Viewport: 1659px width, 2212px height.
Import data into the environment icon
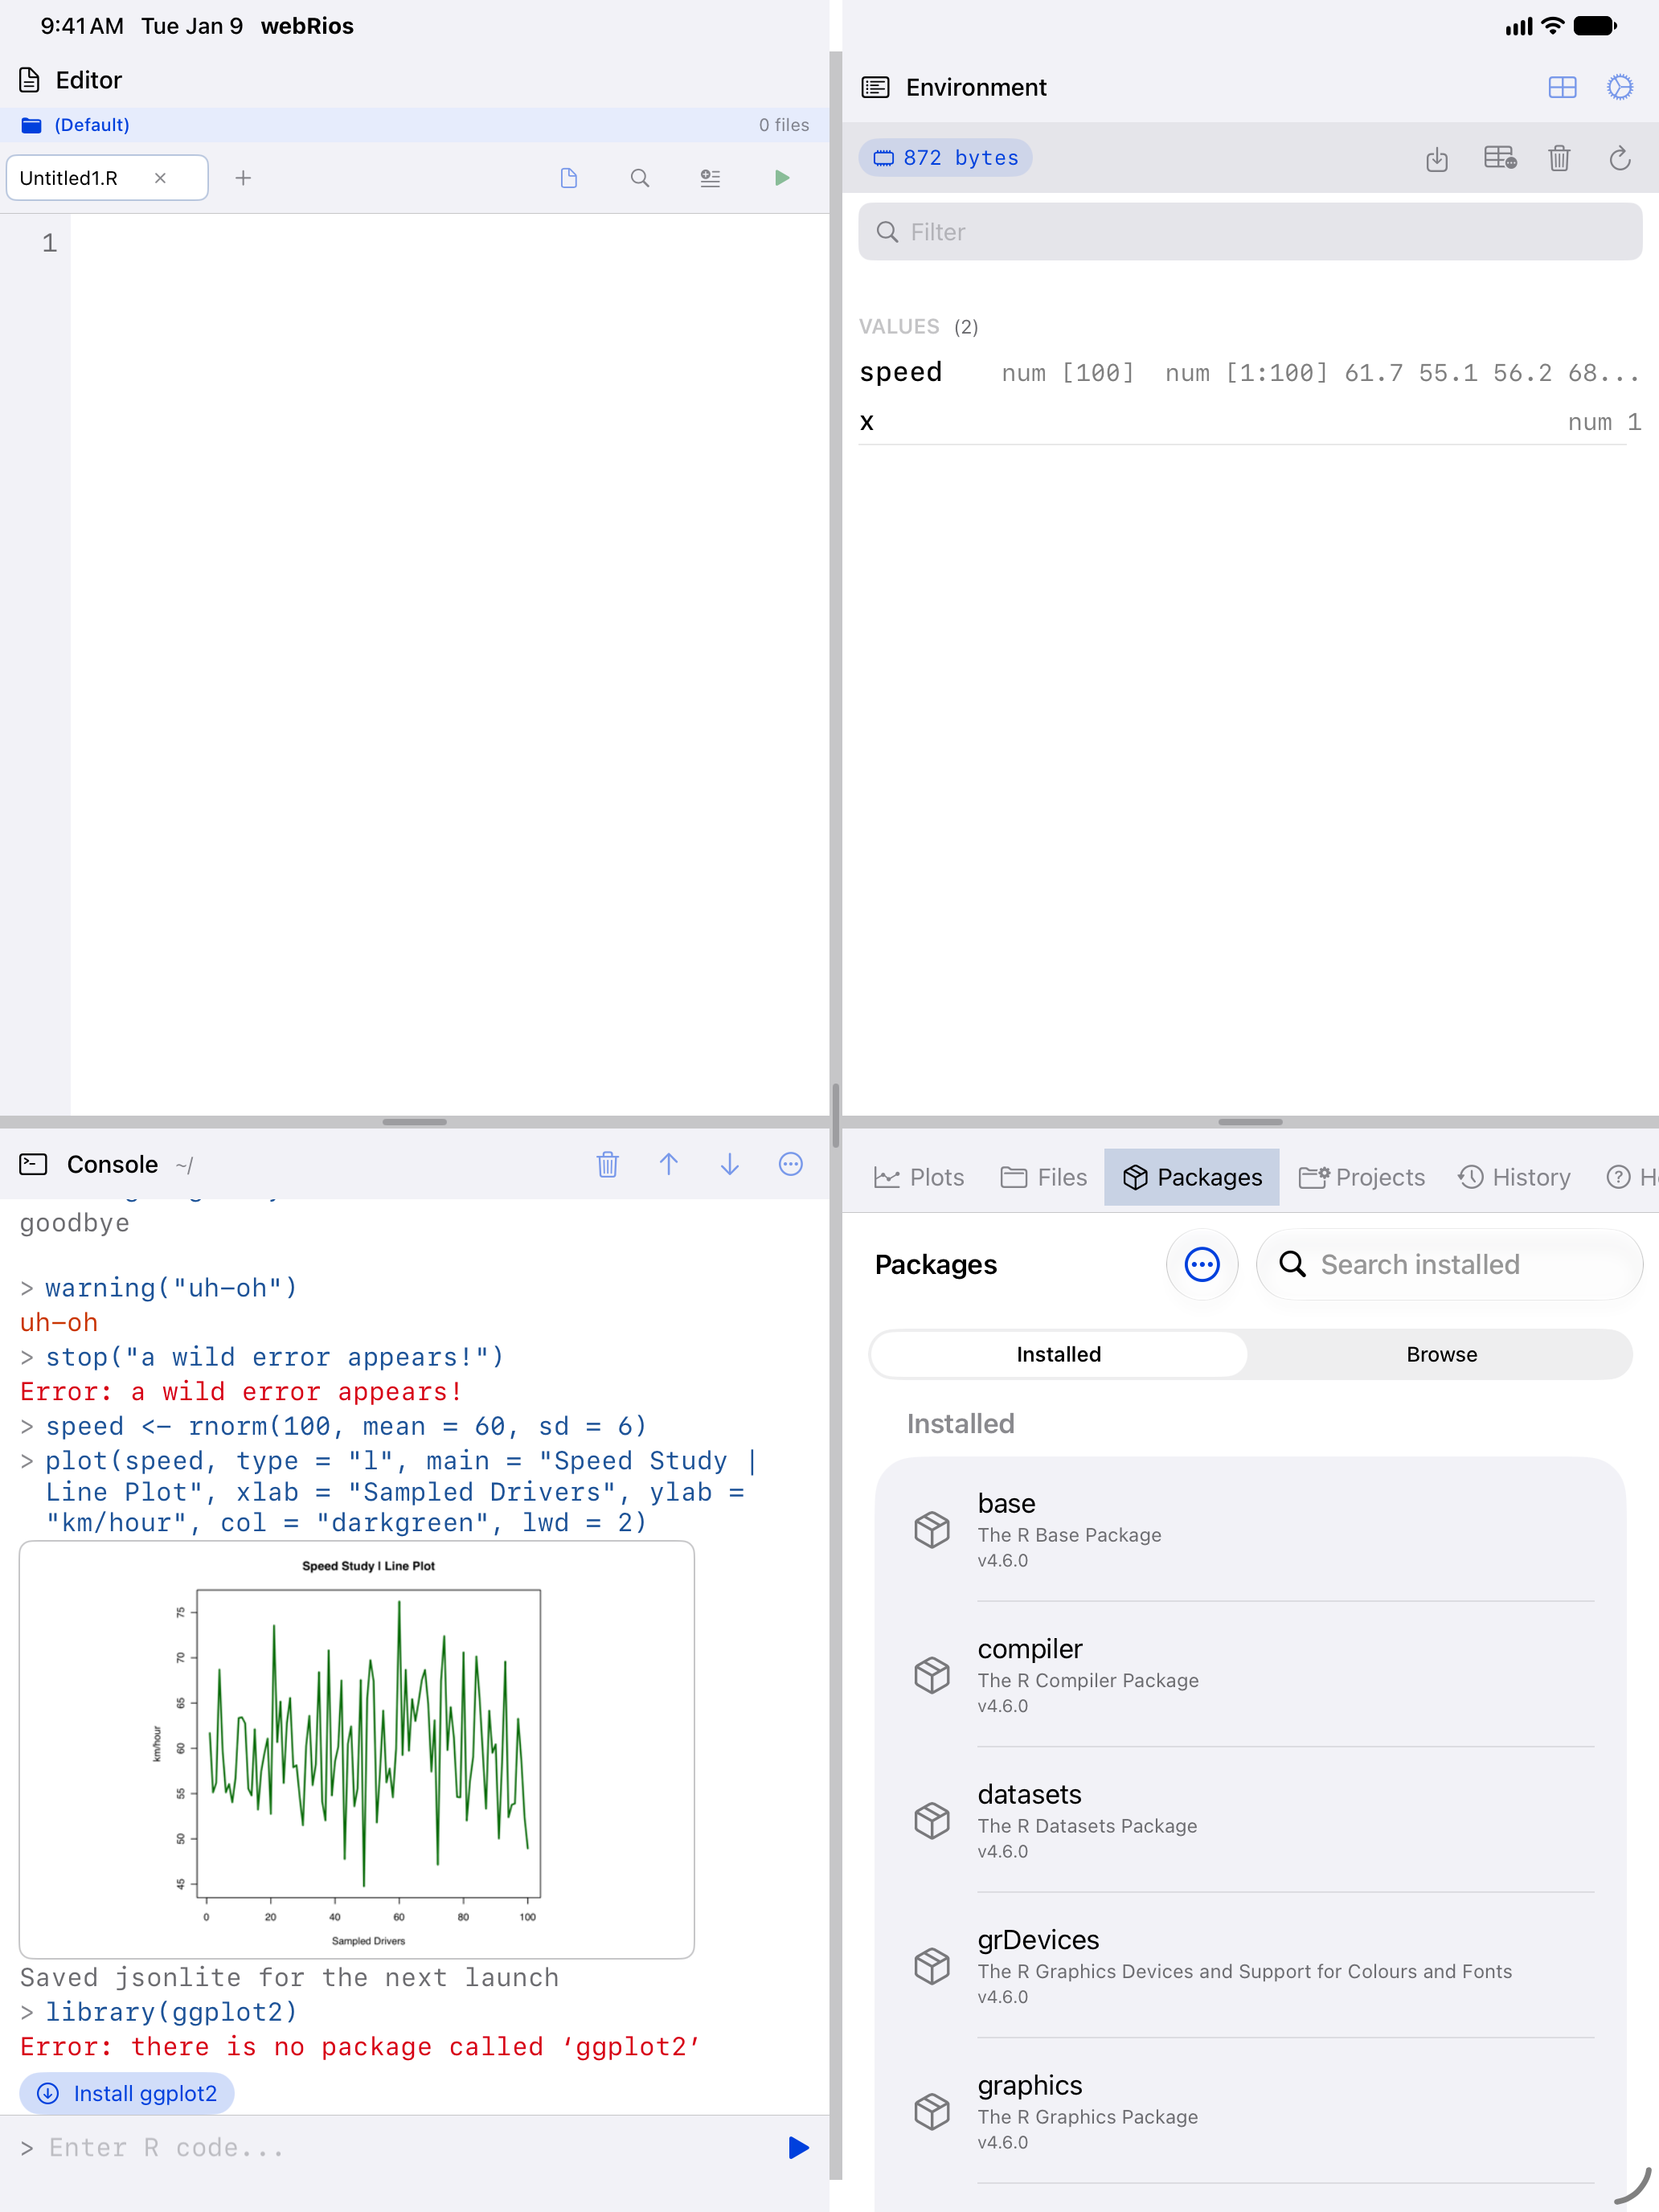[1437, 158]
